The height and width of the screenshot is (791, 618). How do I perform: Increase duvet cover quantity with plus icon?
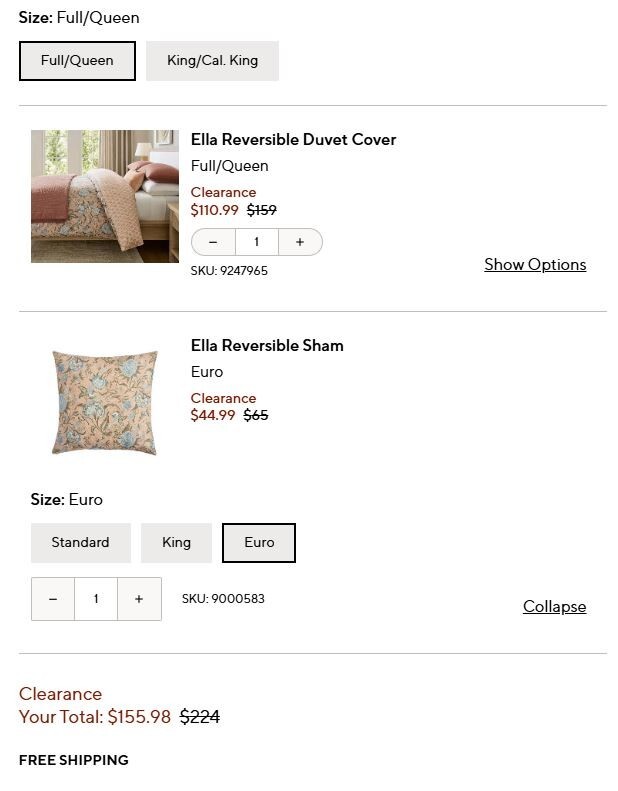coord(299,242)
